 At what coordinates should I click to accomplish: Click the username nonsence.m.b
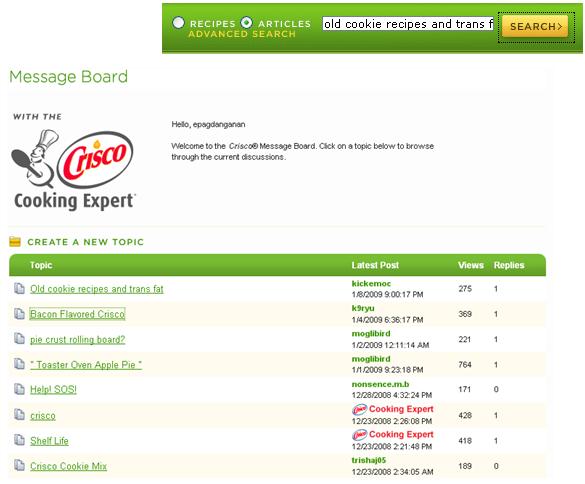pyautogui.click(x=380, y=384)
